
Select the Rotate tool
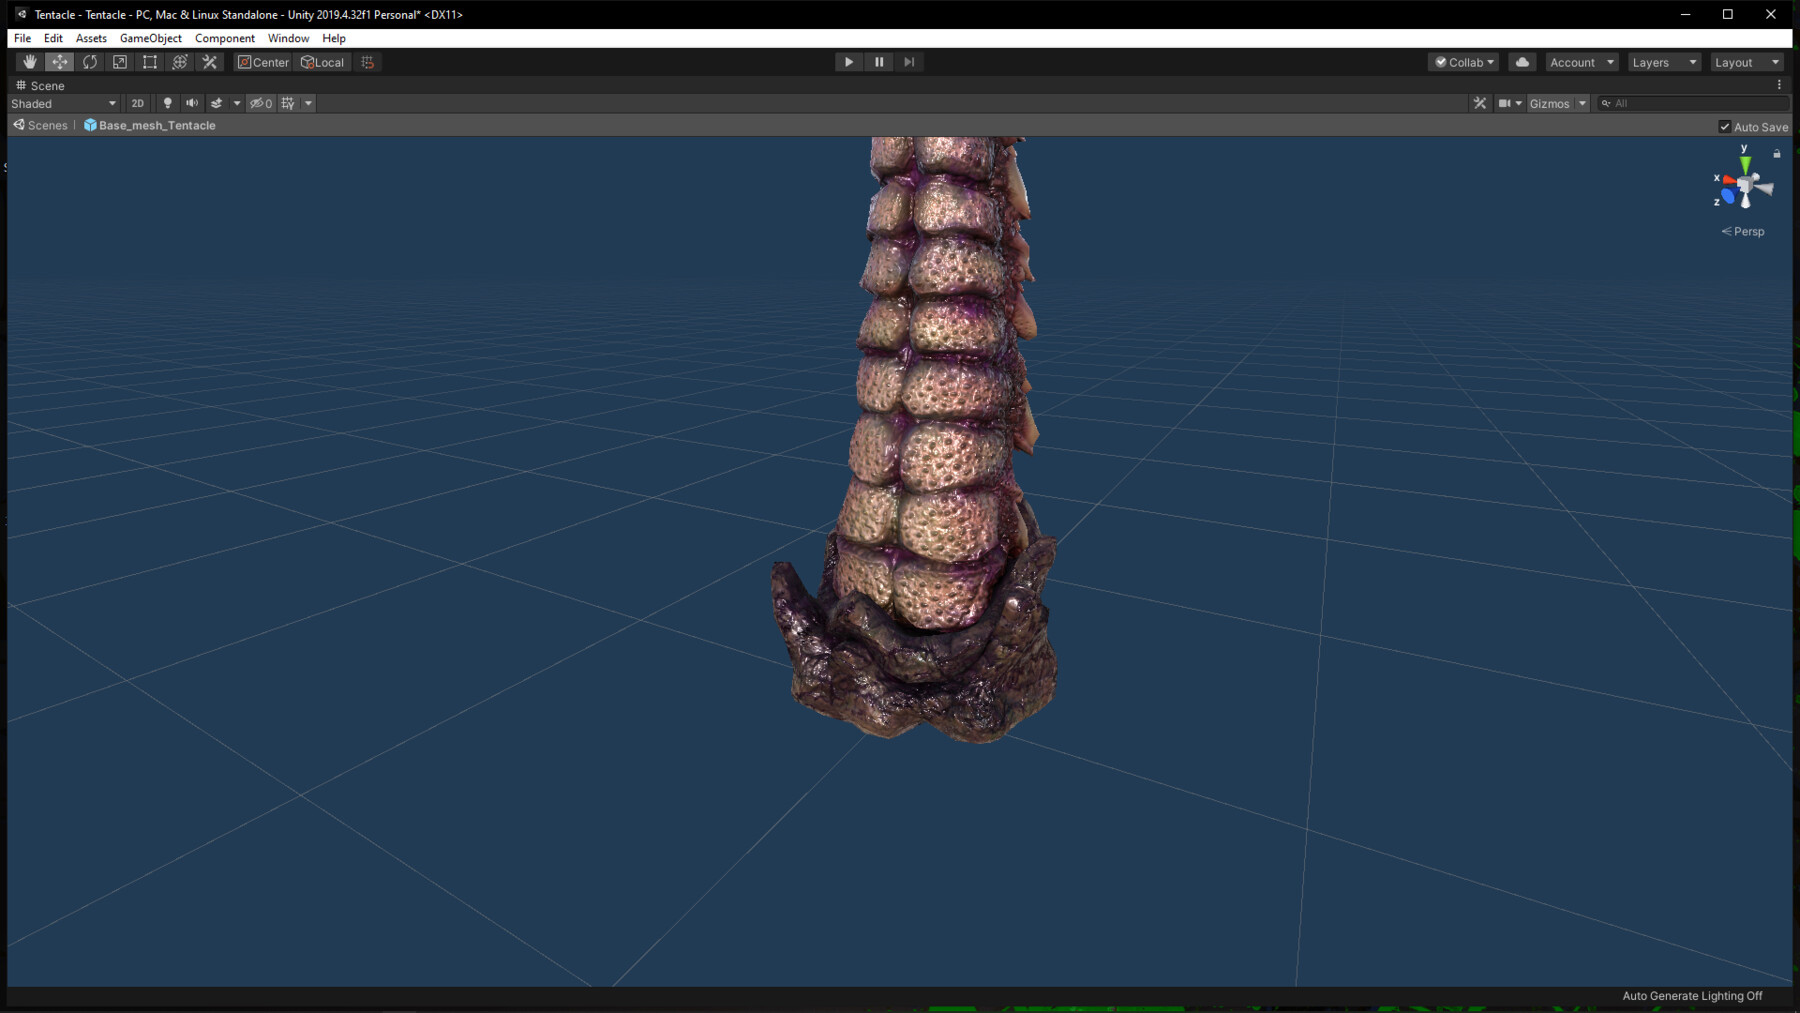click(90, 61)
